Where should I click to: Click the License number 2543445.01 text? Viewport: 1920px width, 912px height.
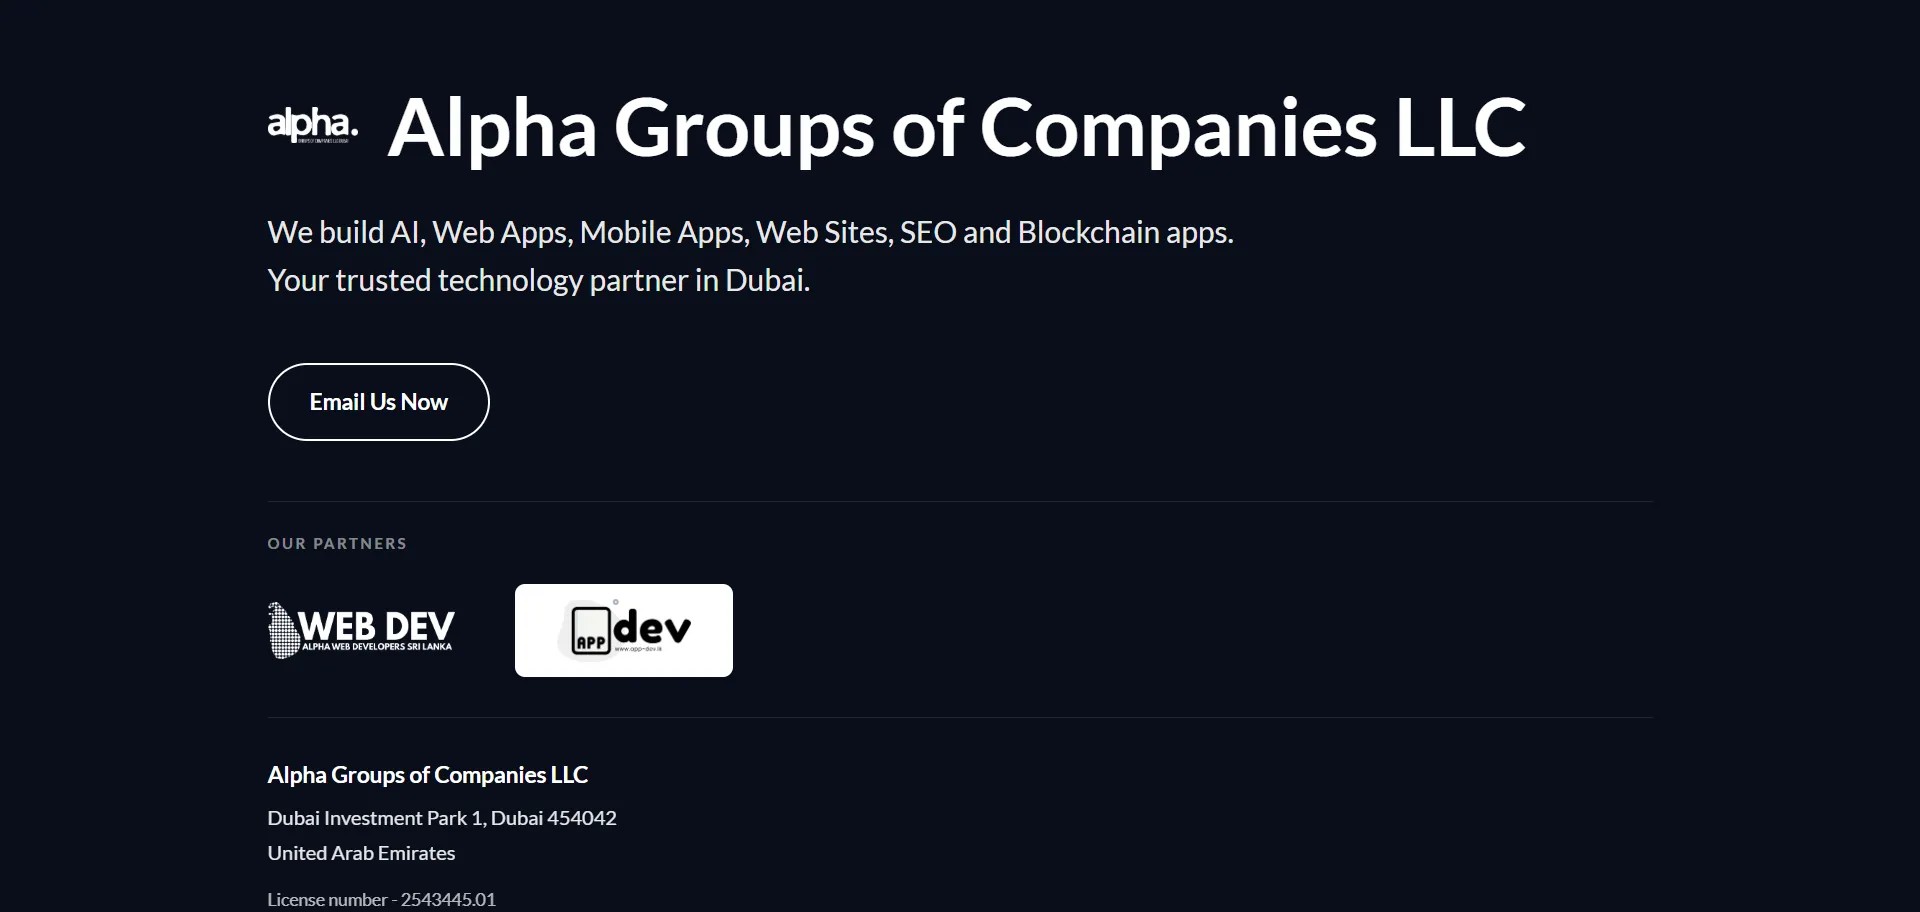(x=381, y=898)
